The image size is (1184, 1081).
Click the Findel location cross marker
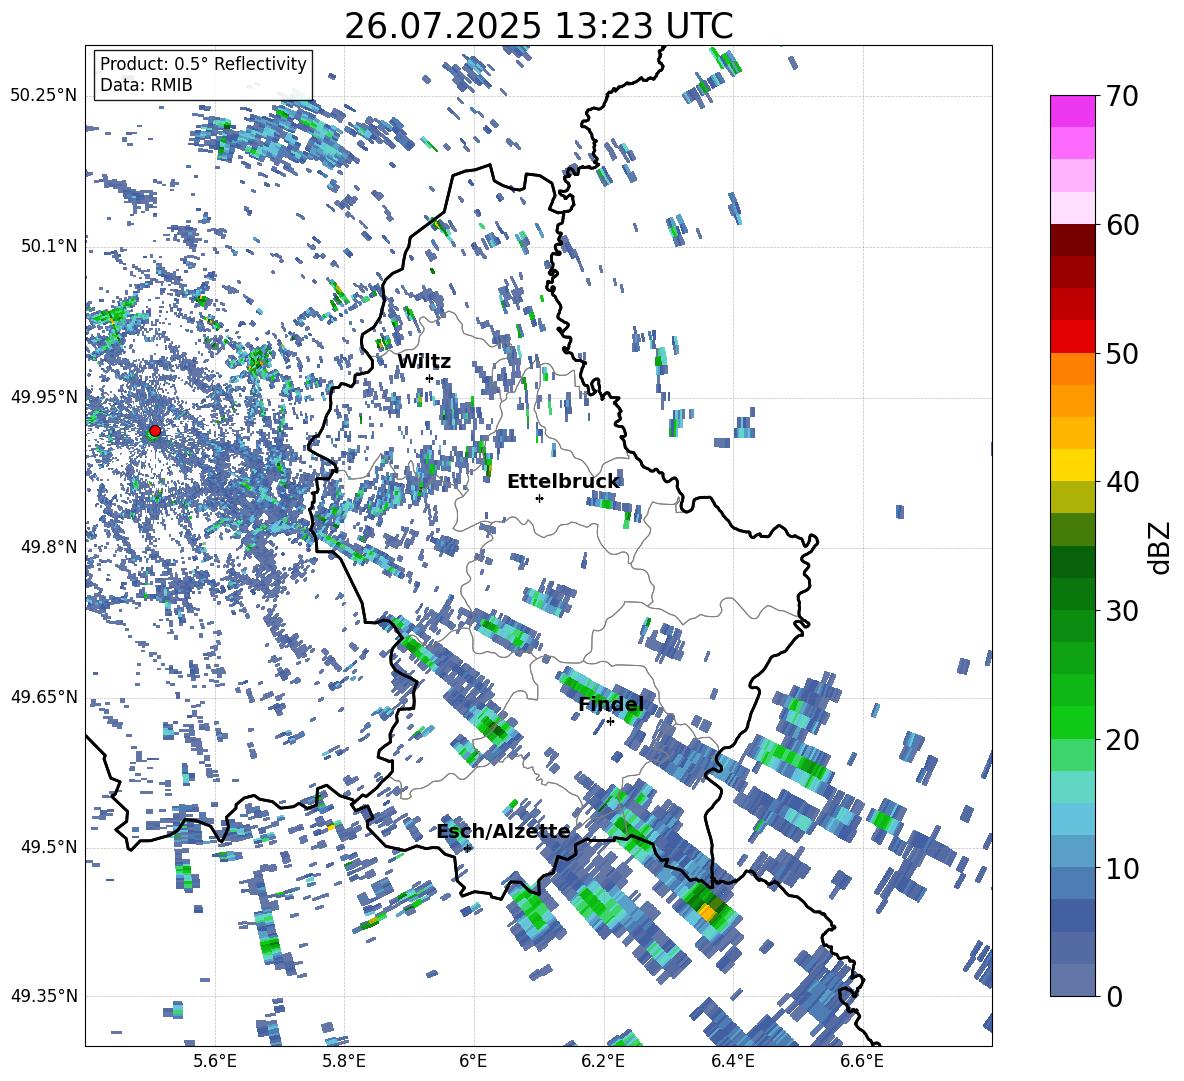tap(610, 722)
